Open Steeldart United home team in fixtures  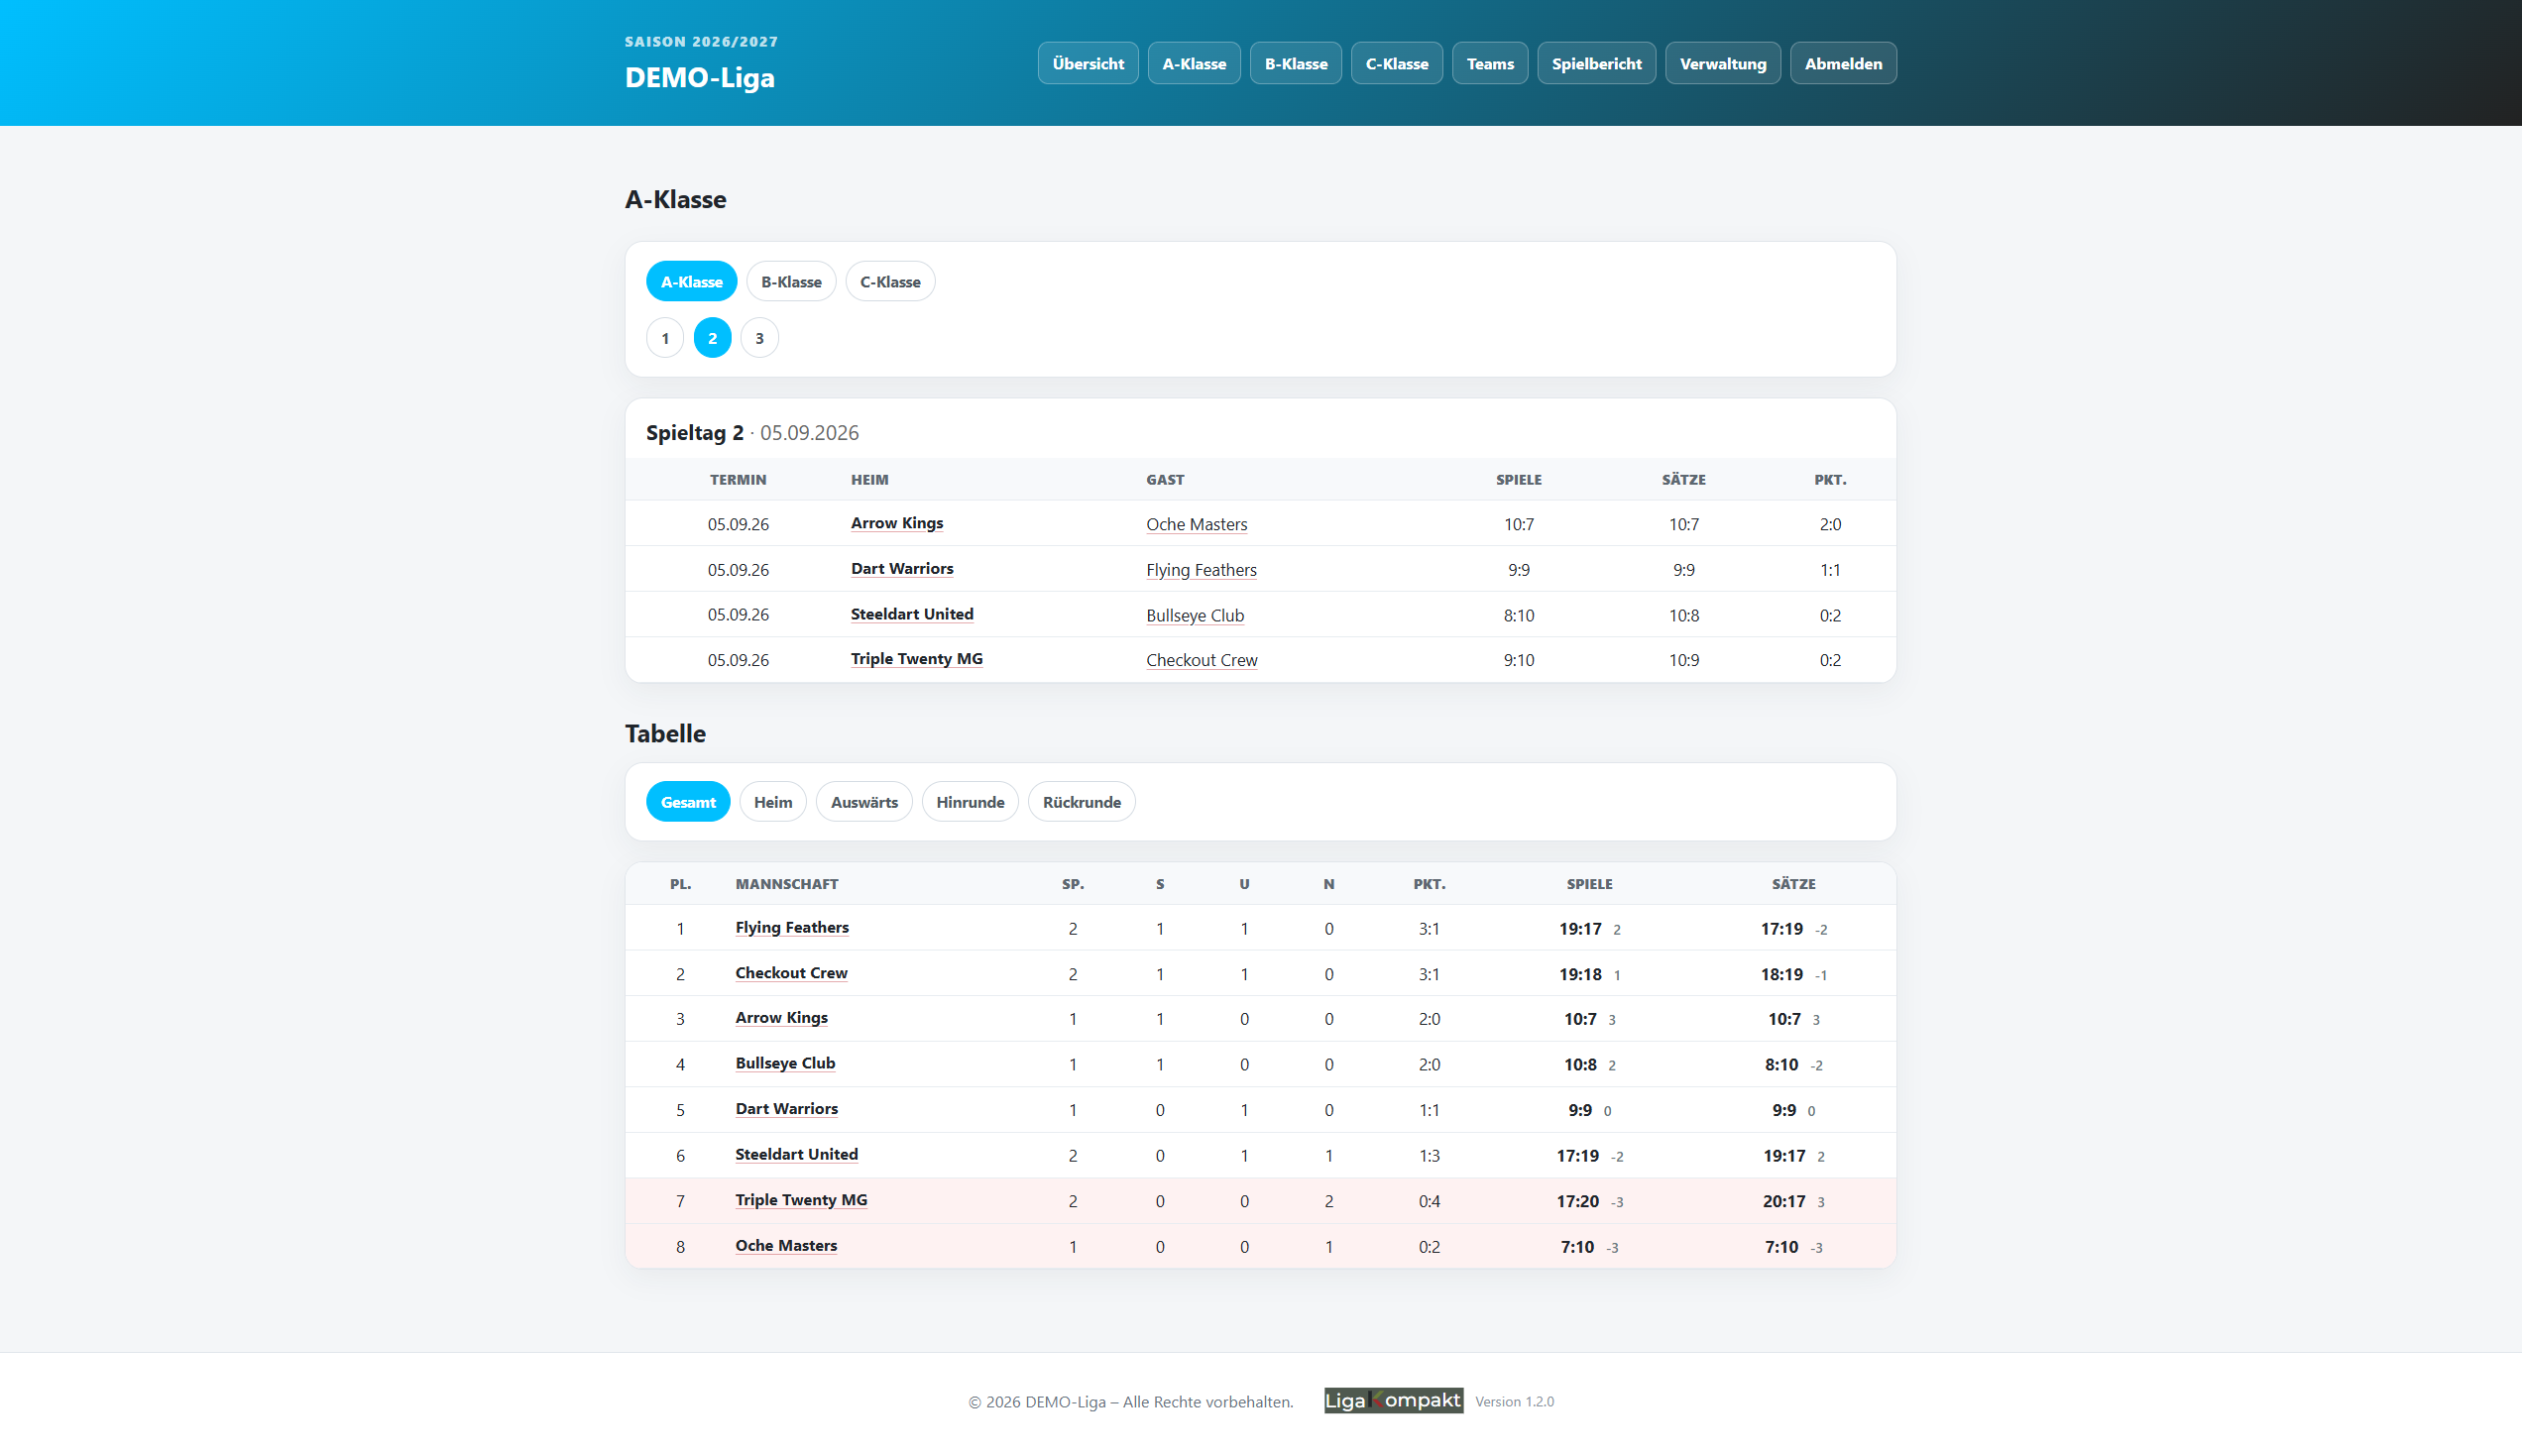tap(911, 614)
